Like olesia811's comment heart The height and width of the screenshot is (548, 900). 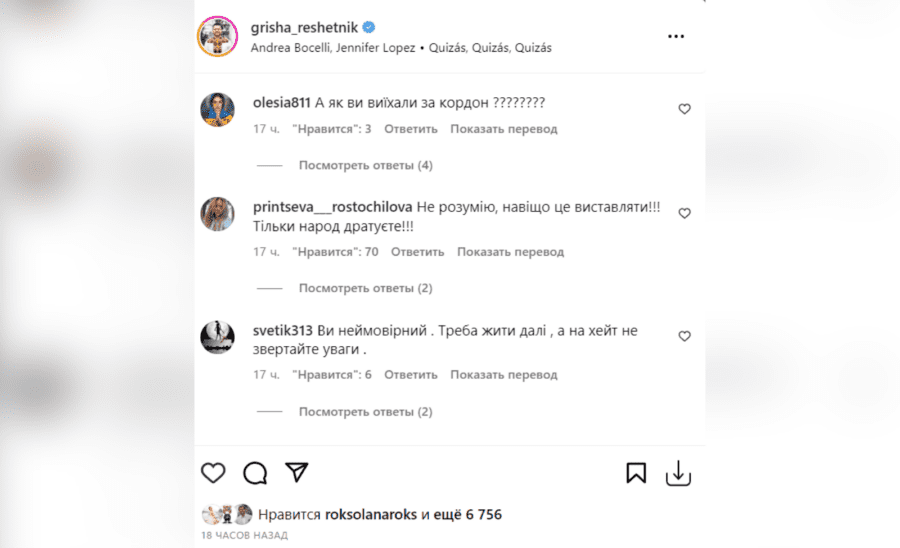[x=684, y=109]
